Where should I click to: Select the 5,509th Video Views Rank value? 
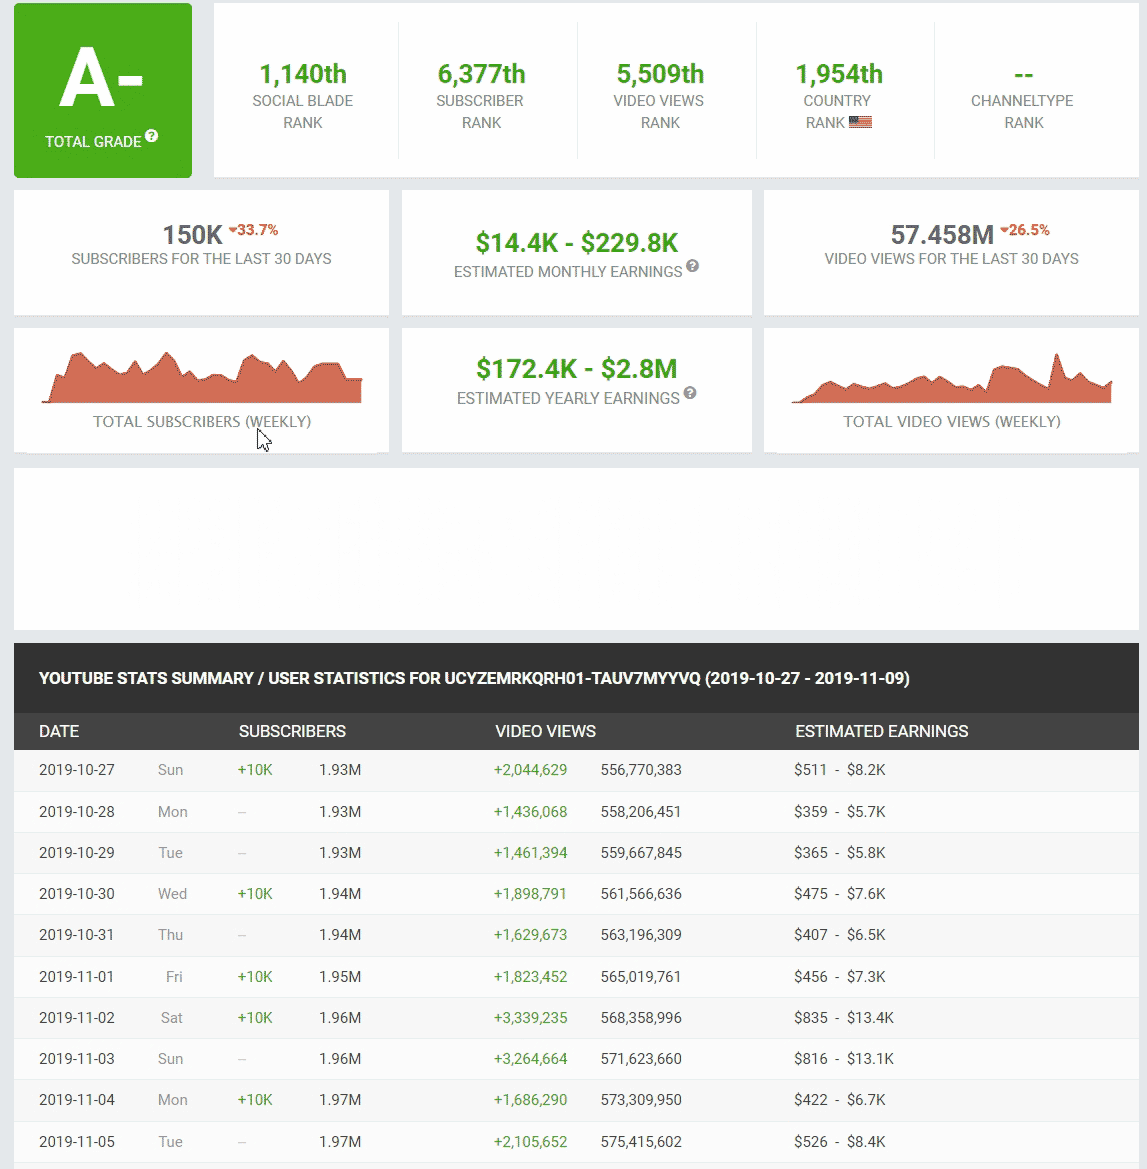660,74
